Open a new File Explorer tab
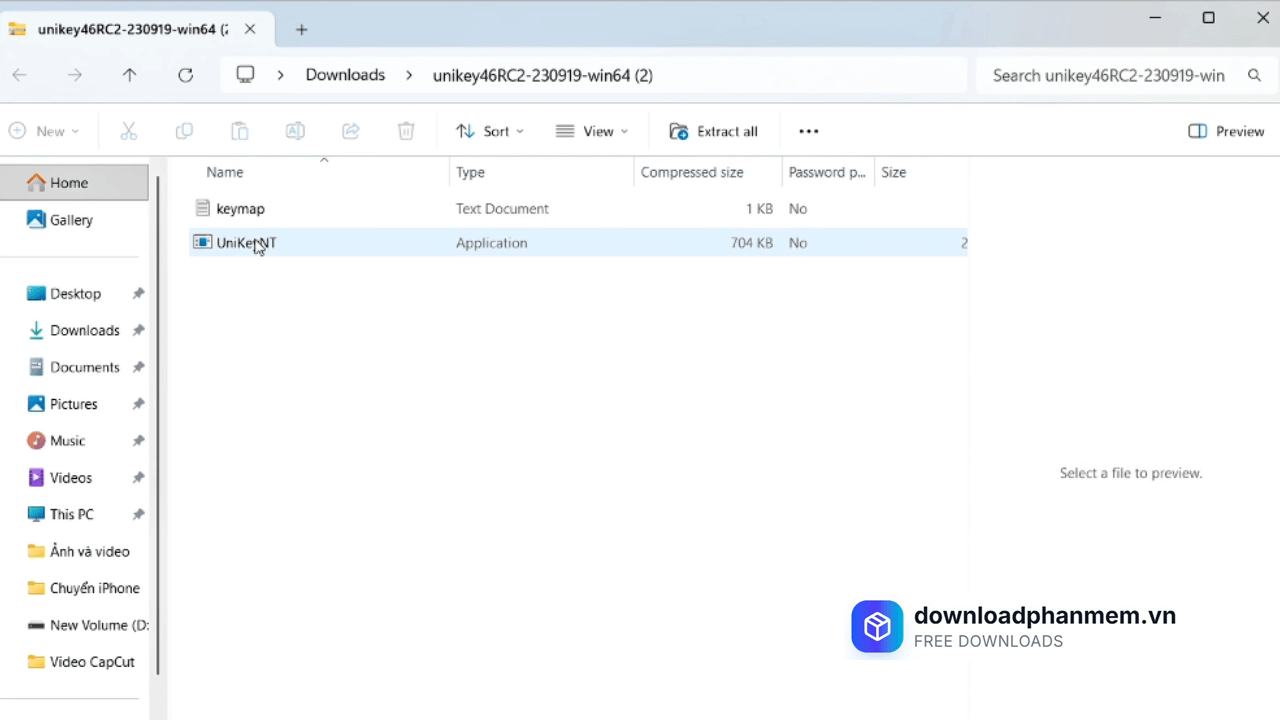 click(302, 29)
